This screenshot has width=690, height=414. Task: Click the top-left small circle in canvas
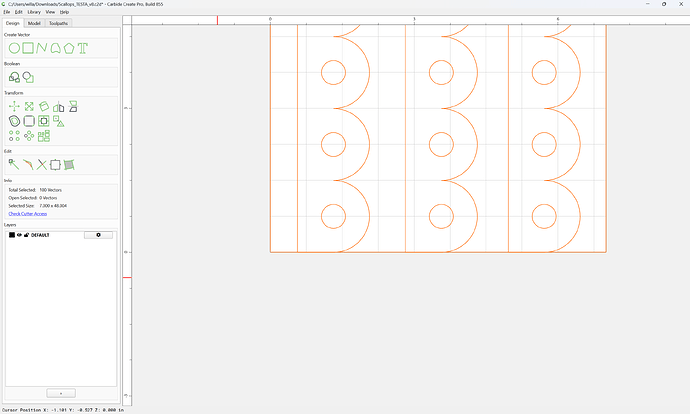click(x=333, y=72)
